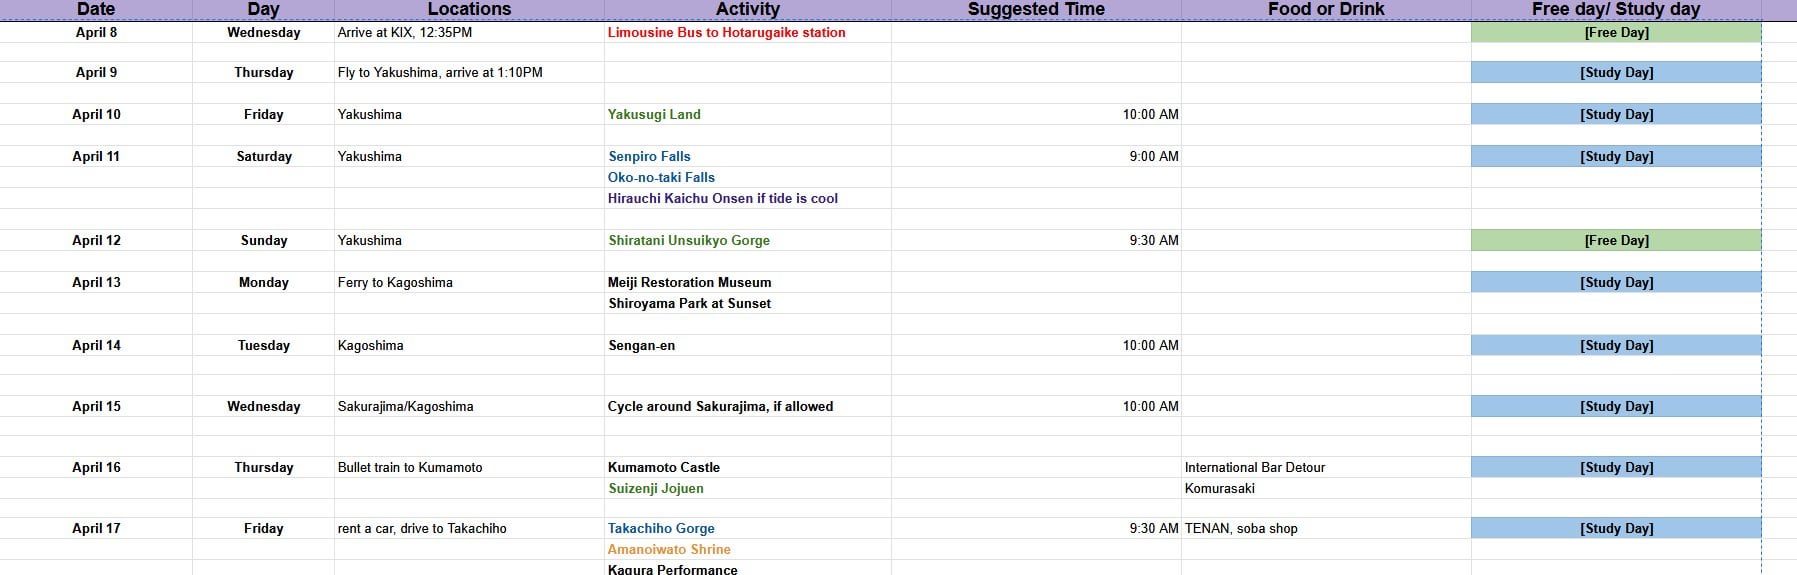Viewport: 1797px width, 575px height.
Task: Select the Day column header
Action: (263, 9)
